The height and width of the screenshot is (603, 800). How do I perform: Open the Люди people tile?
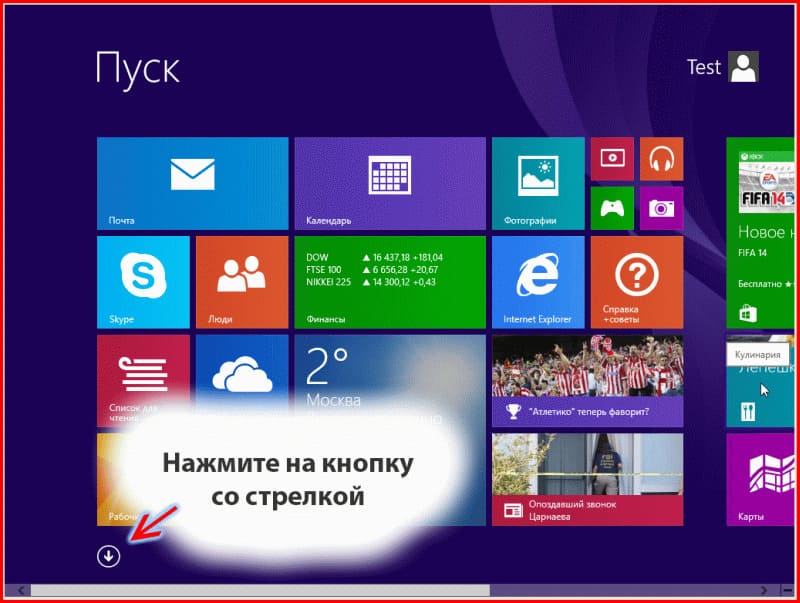[242, 282]
